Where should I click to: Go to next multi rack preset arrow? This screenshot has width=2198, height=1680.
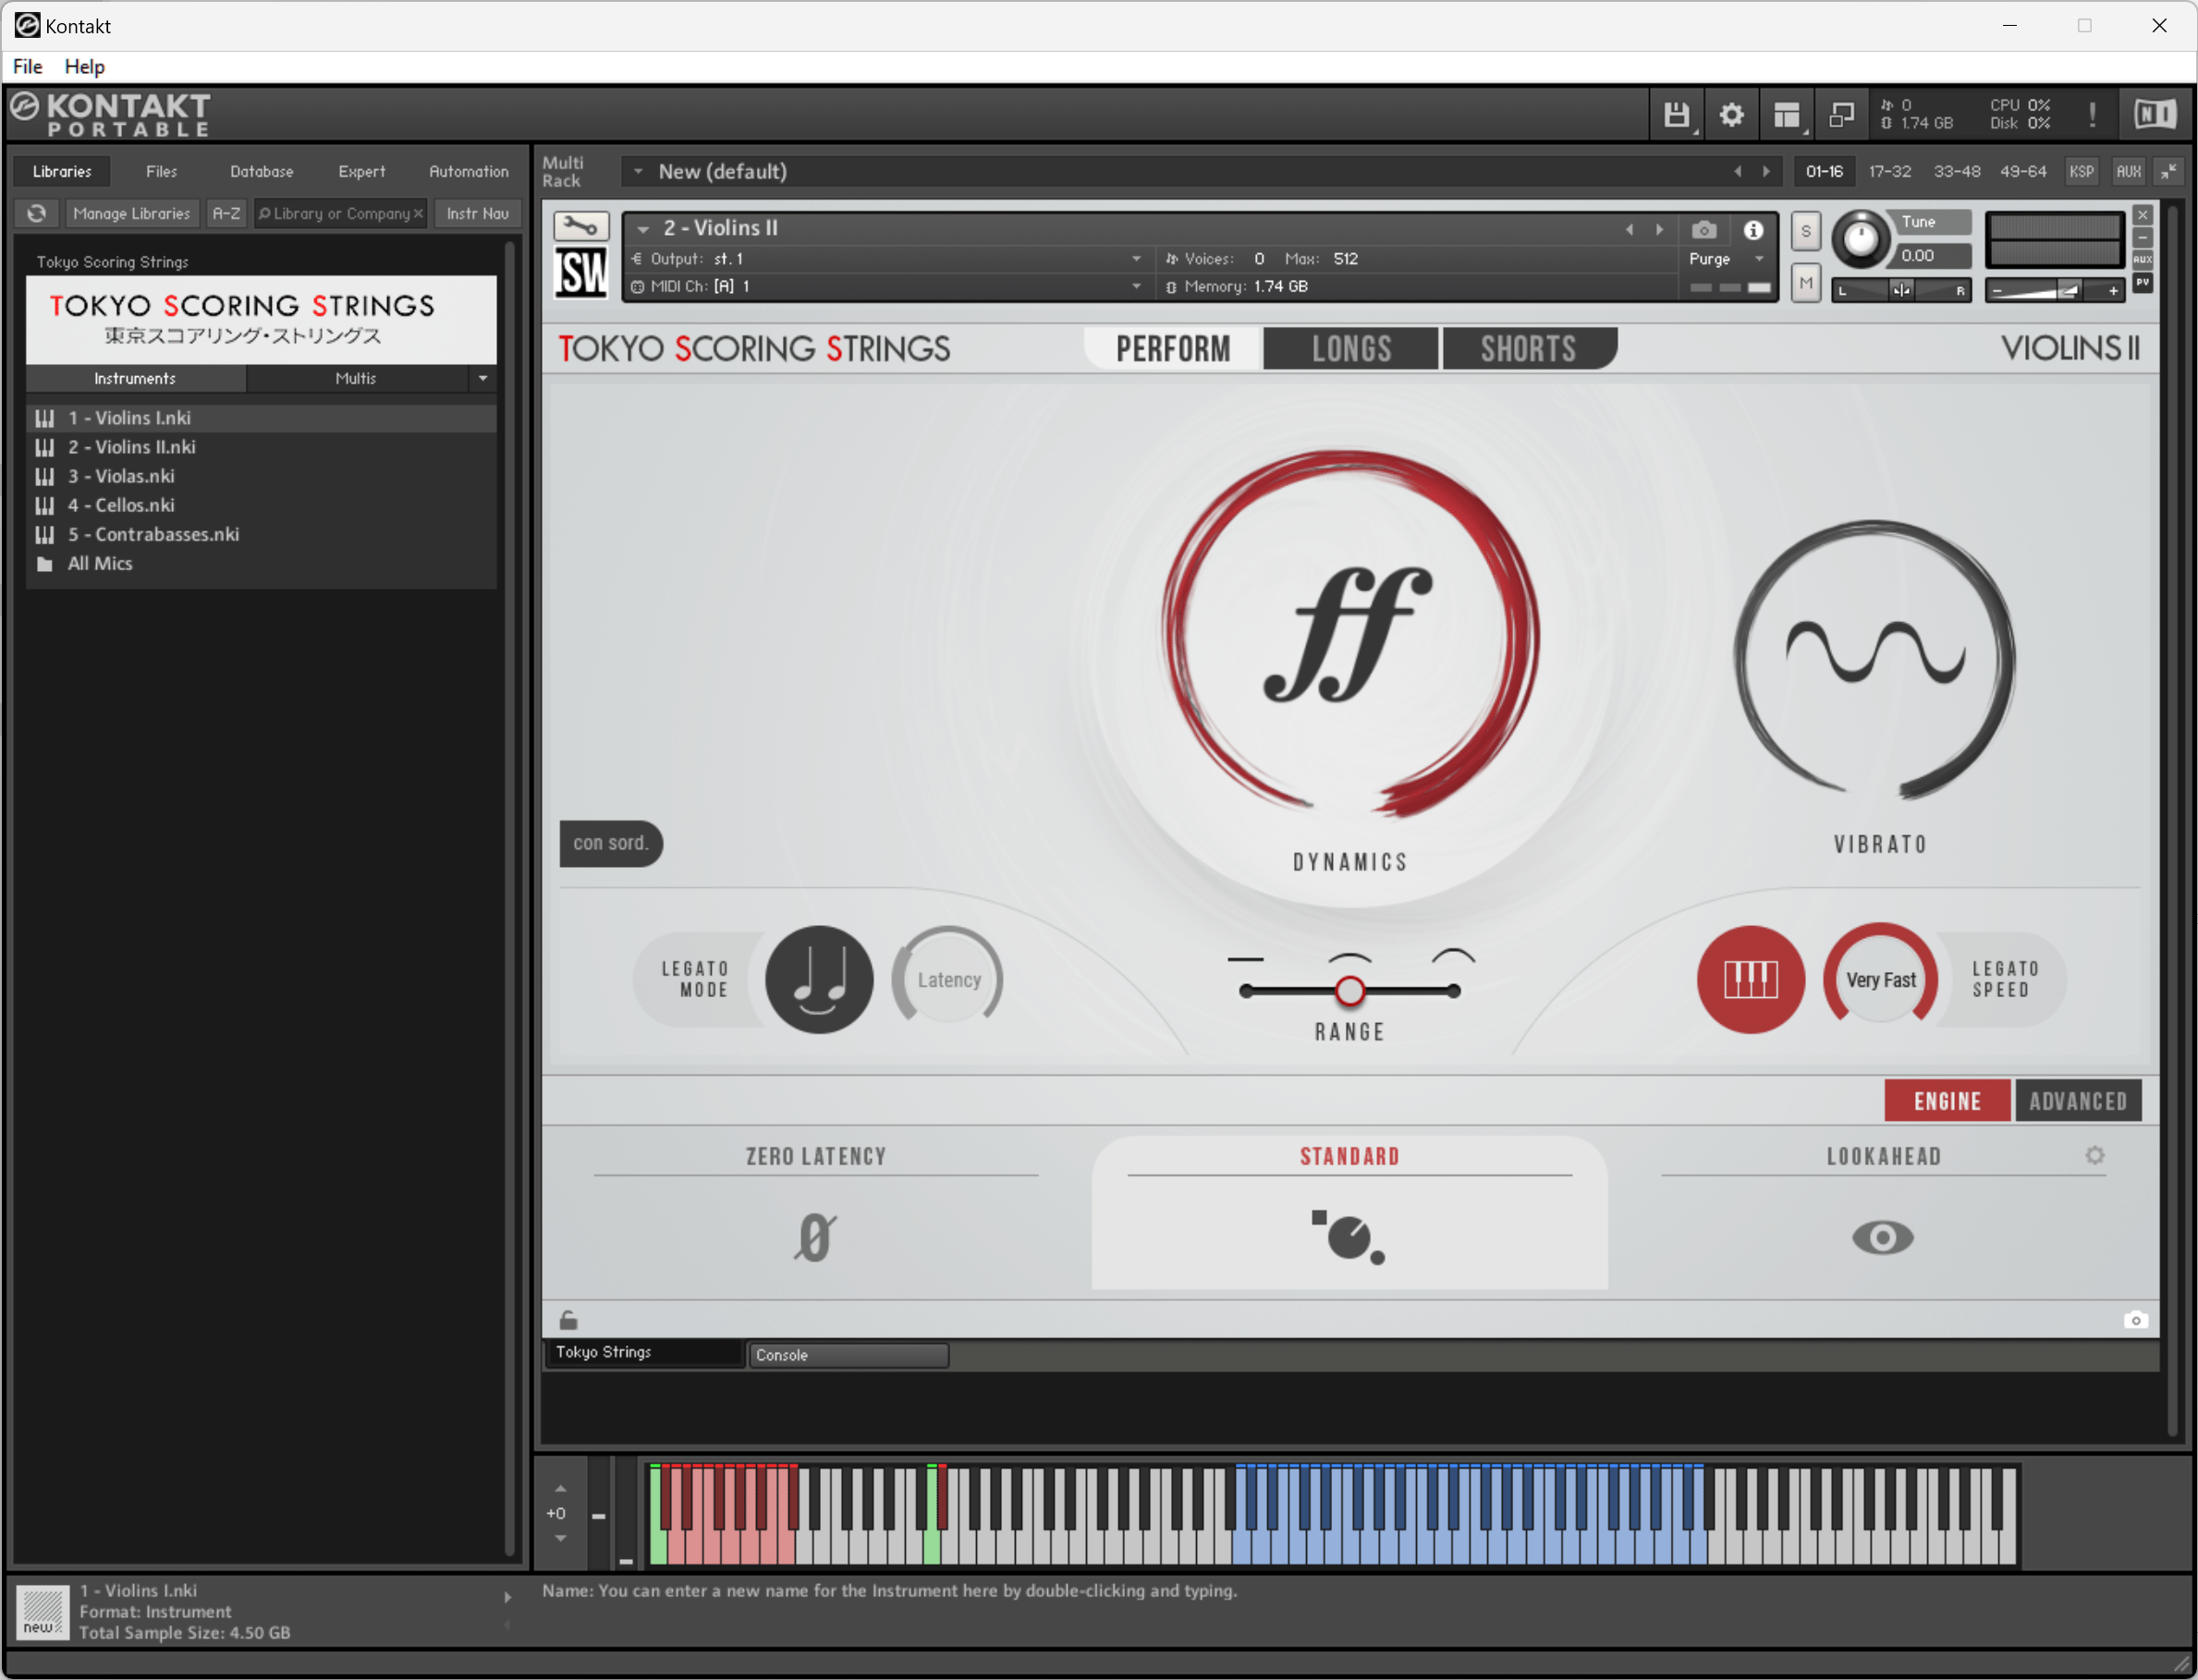(1767, 172)
